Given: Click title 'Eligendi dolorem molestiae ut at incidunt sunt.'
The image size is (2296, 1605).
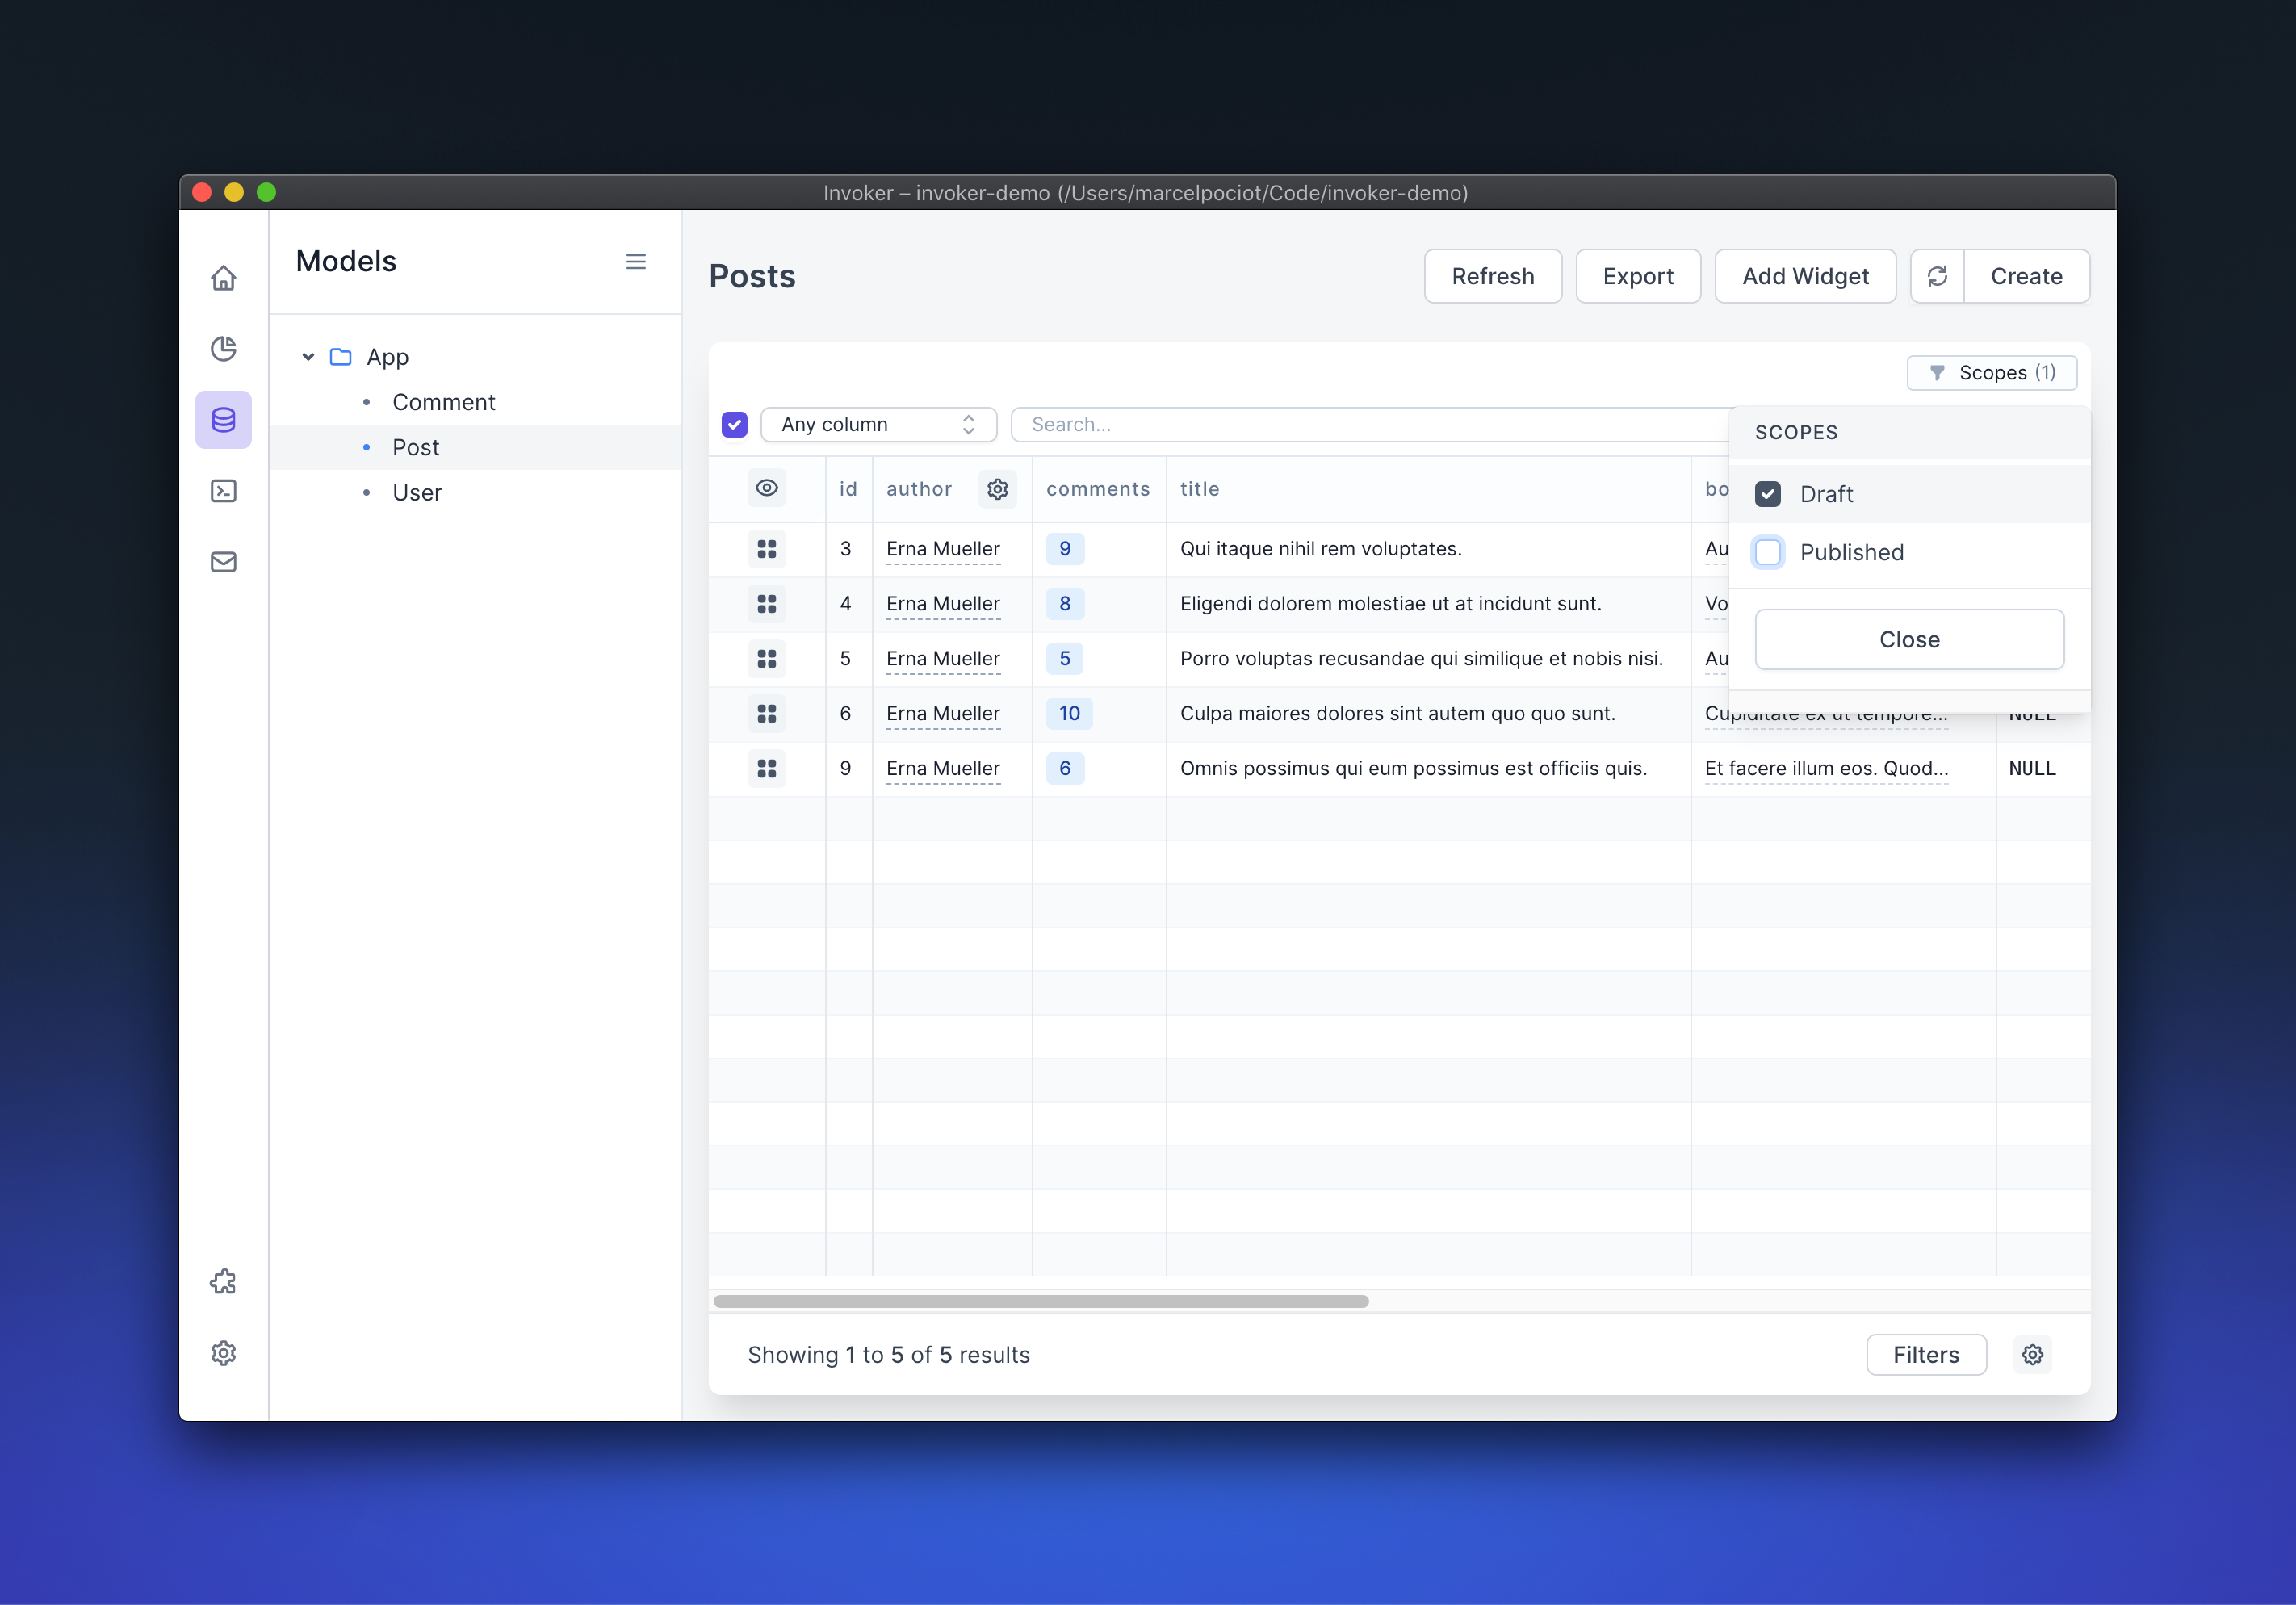Looking at the screenshot, I should pyautogui.click(x=1391, y=603).
